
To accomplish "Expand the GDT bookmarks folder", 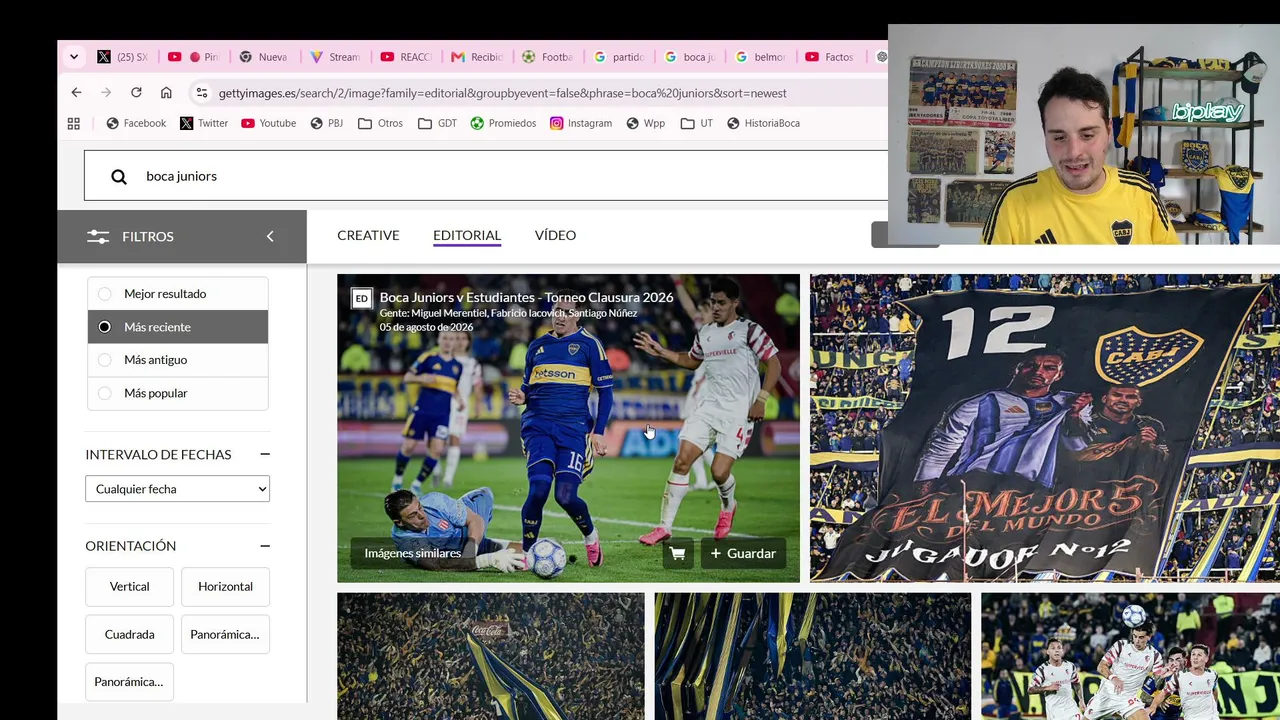I will (437, 123).
